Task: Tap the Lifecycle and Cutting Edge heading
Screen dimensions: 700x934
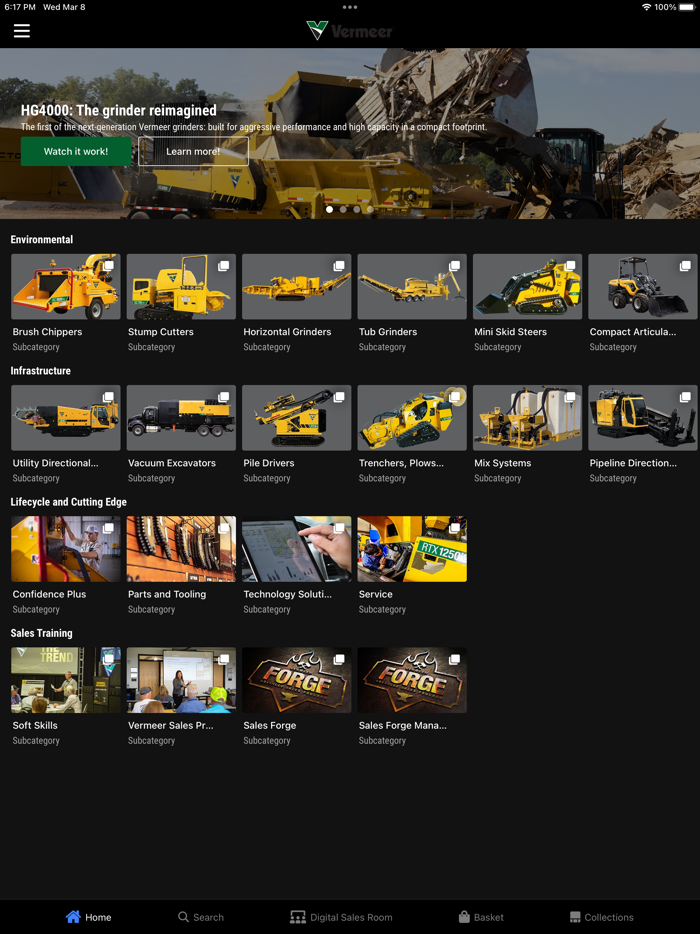Action: click(x=69, y=502)
